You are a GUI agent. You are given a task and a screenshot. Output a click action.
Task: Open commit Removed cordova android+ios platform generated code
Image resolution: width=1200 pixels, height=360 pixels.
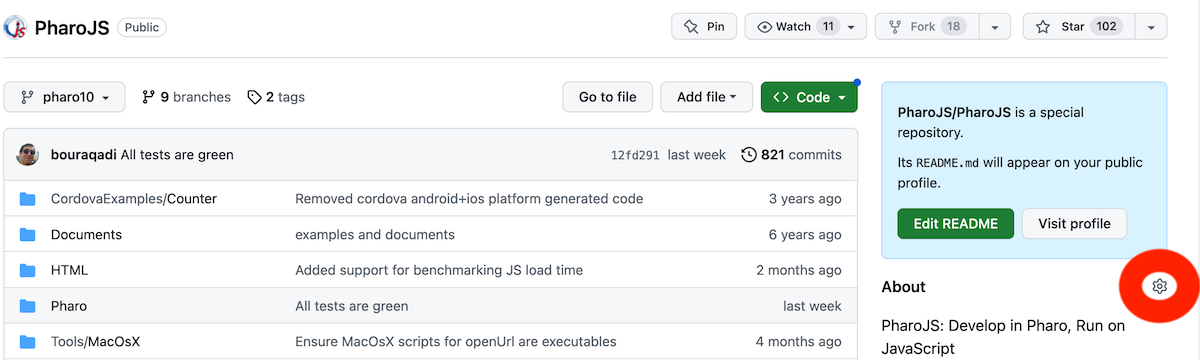coord(469,199)
